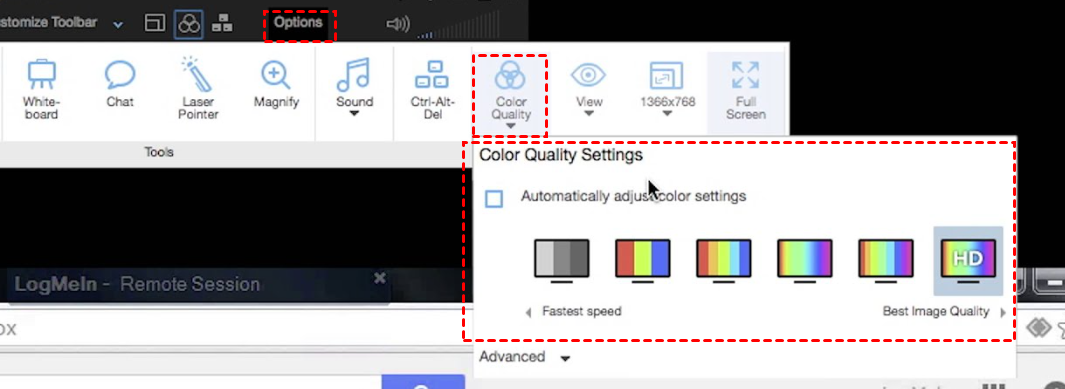Viewport: 1065px width, 389px height.
Task: Toggle the speaker sound icon in top bar
Action: point(397,25)
